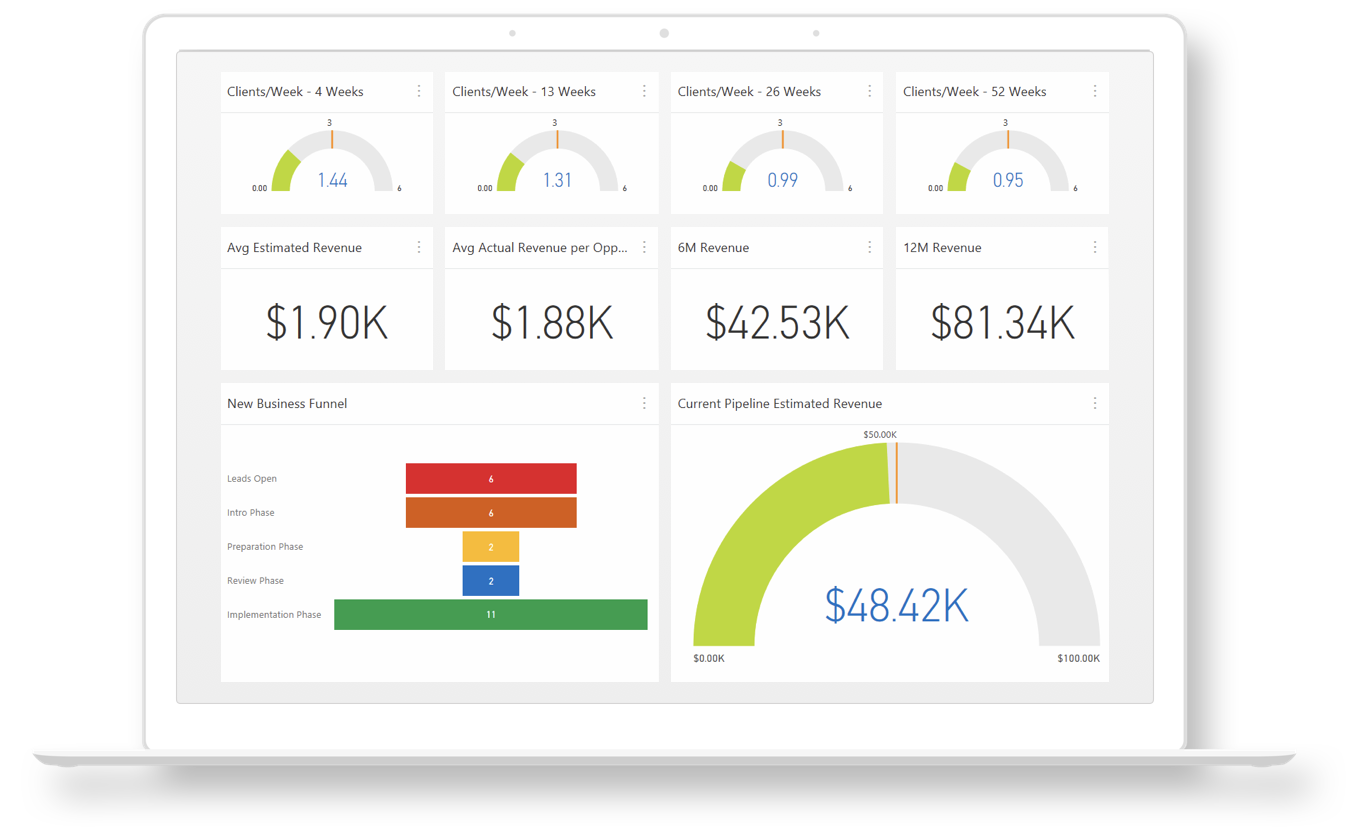Image resolution: width=1366 pixels, height=837 pixels.
Task: Click the 1.31 gauge value
Action: (x=557, y=180)
